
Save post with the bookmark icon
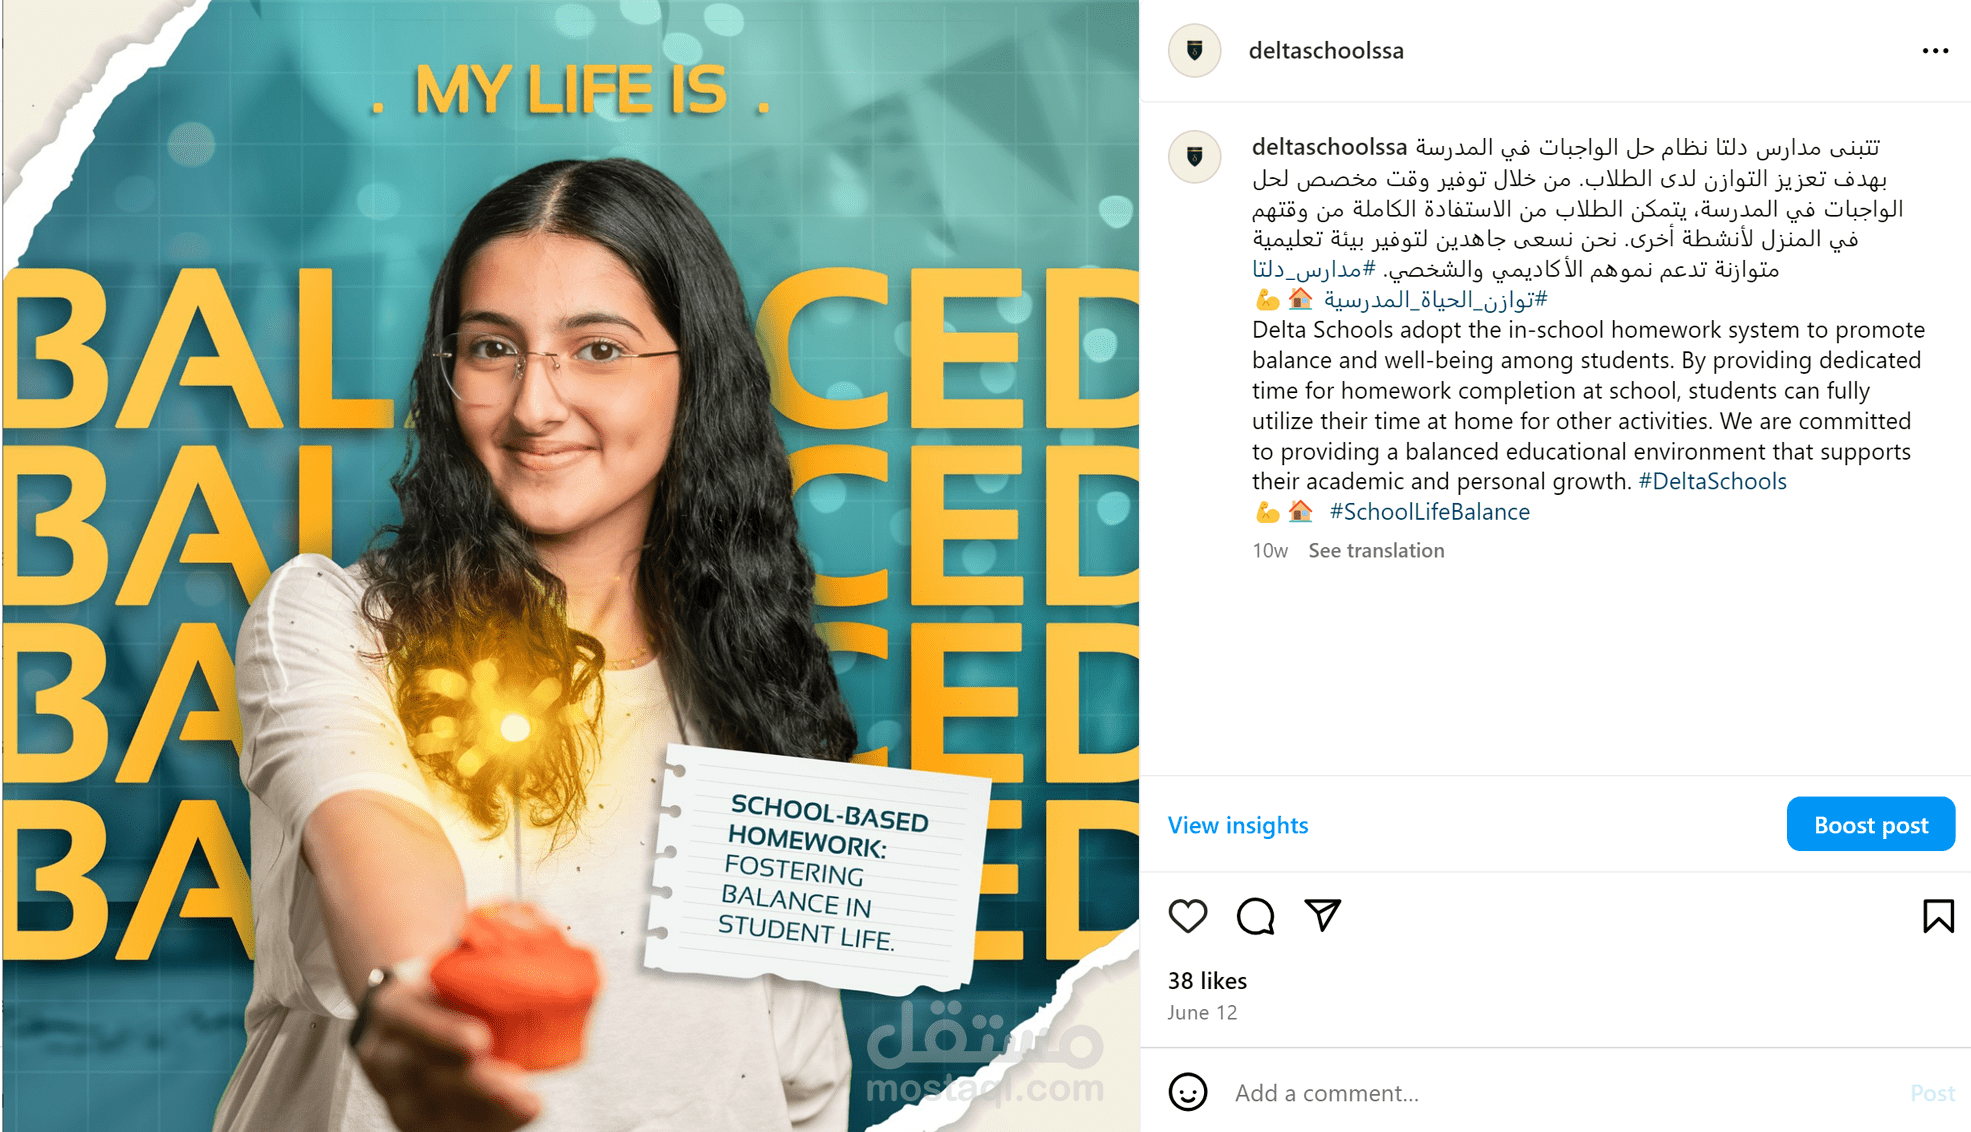click(x=1938, y=915)
